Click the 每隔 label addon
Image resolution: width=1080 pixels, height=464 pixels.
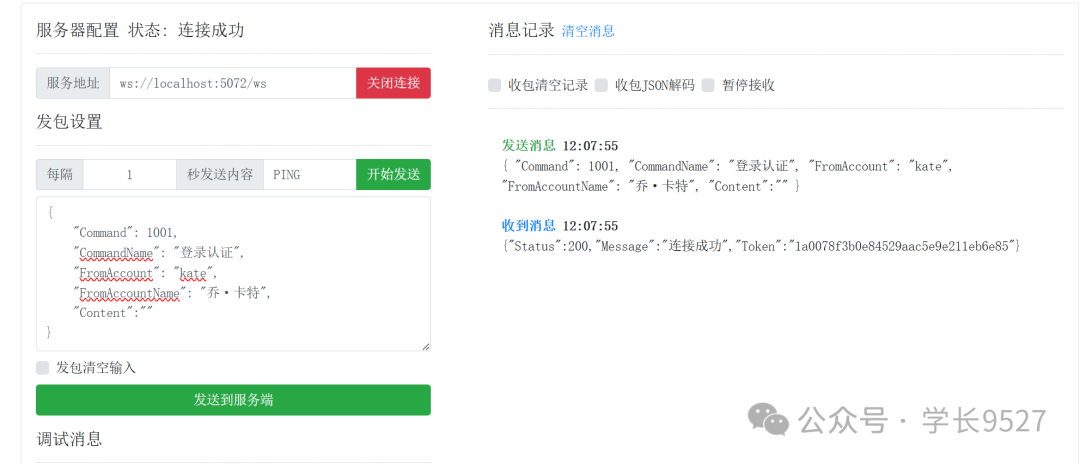60,174
